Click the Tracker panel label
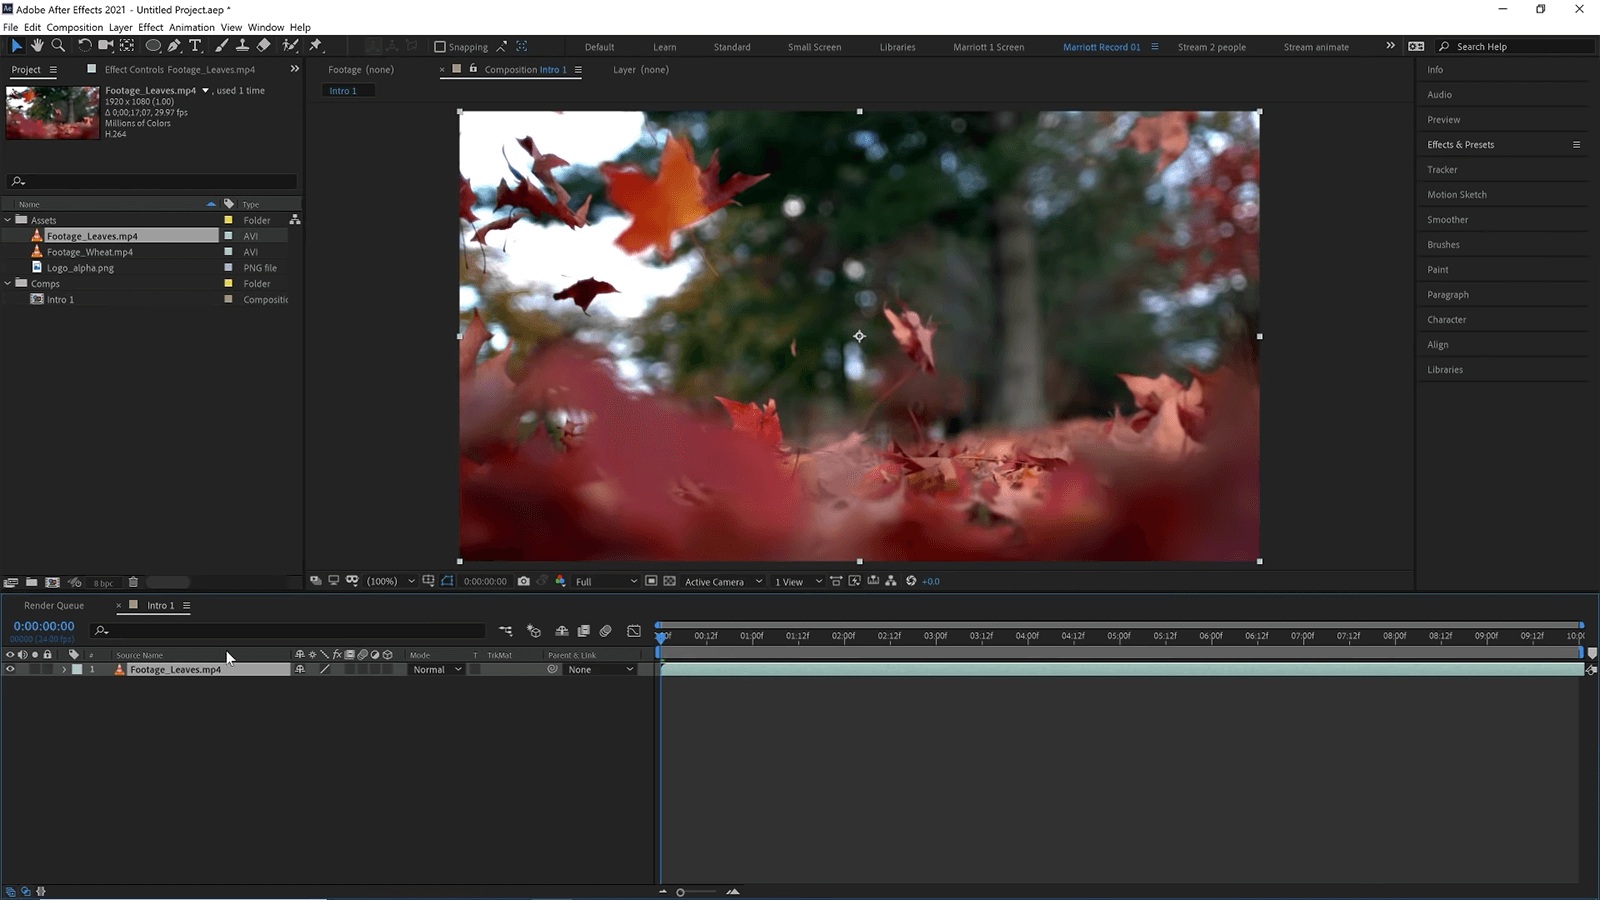The image size is (1600, 900). (1443, 169)
